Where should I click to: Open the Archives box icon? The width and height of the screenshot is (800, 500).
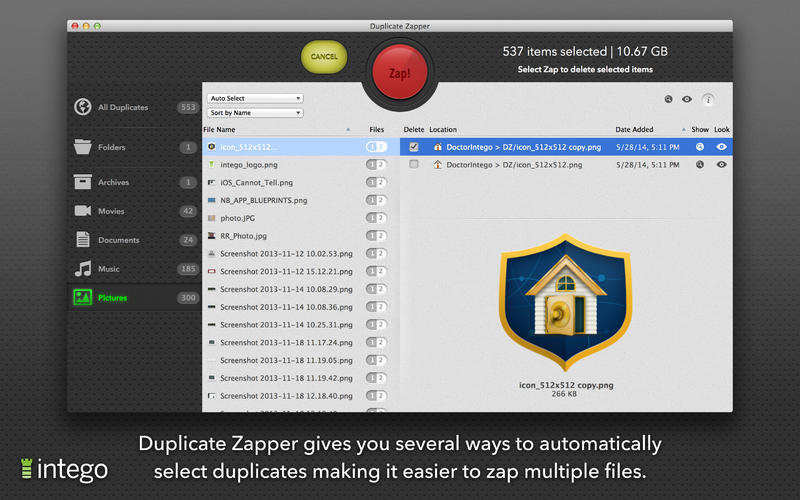click(83, 182)
